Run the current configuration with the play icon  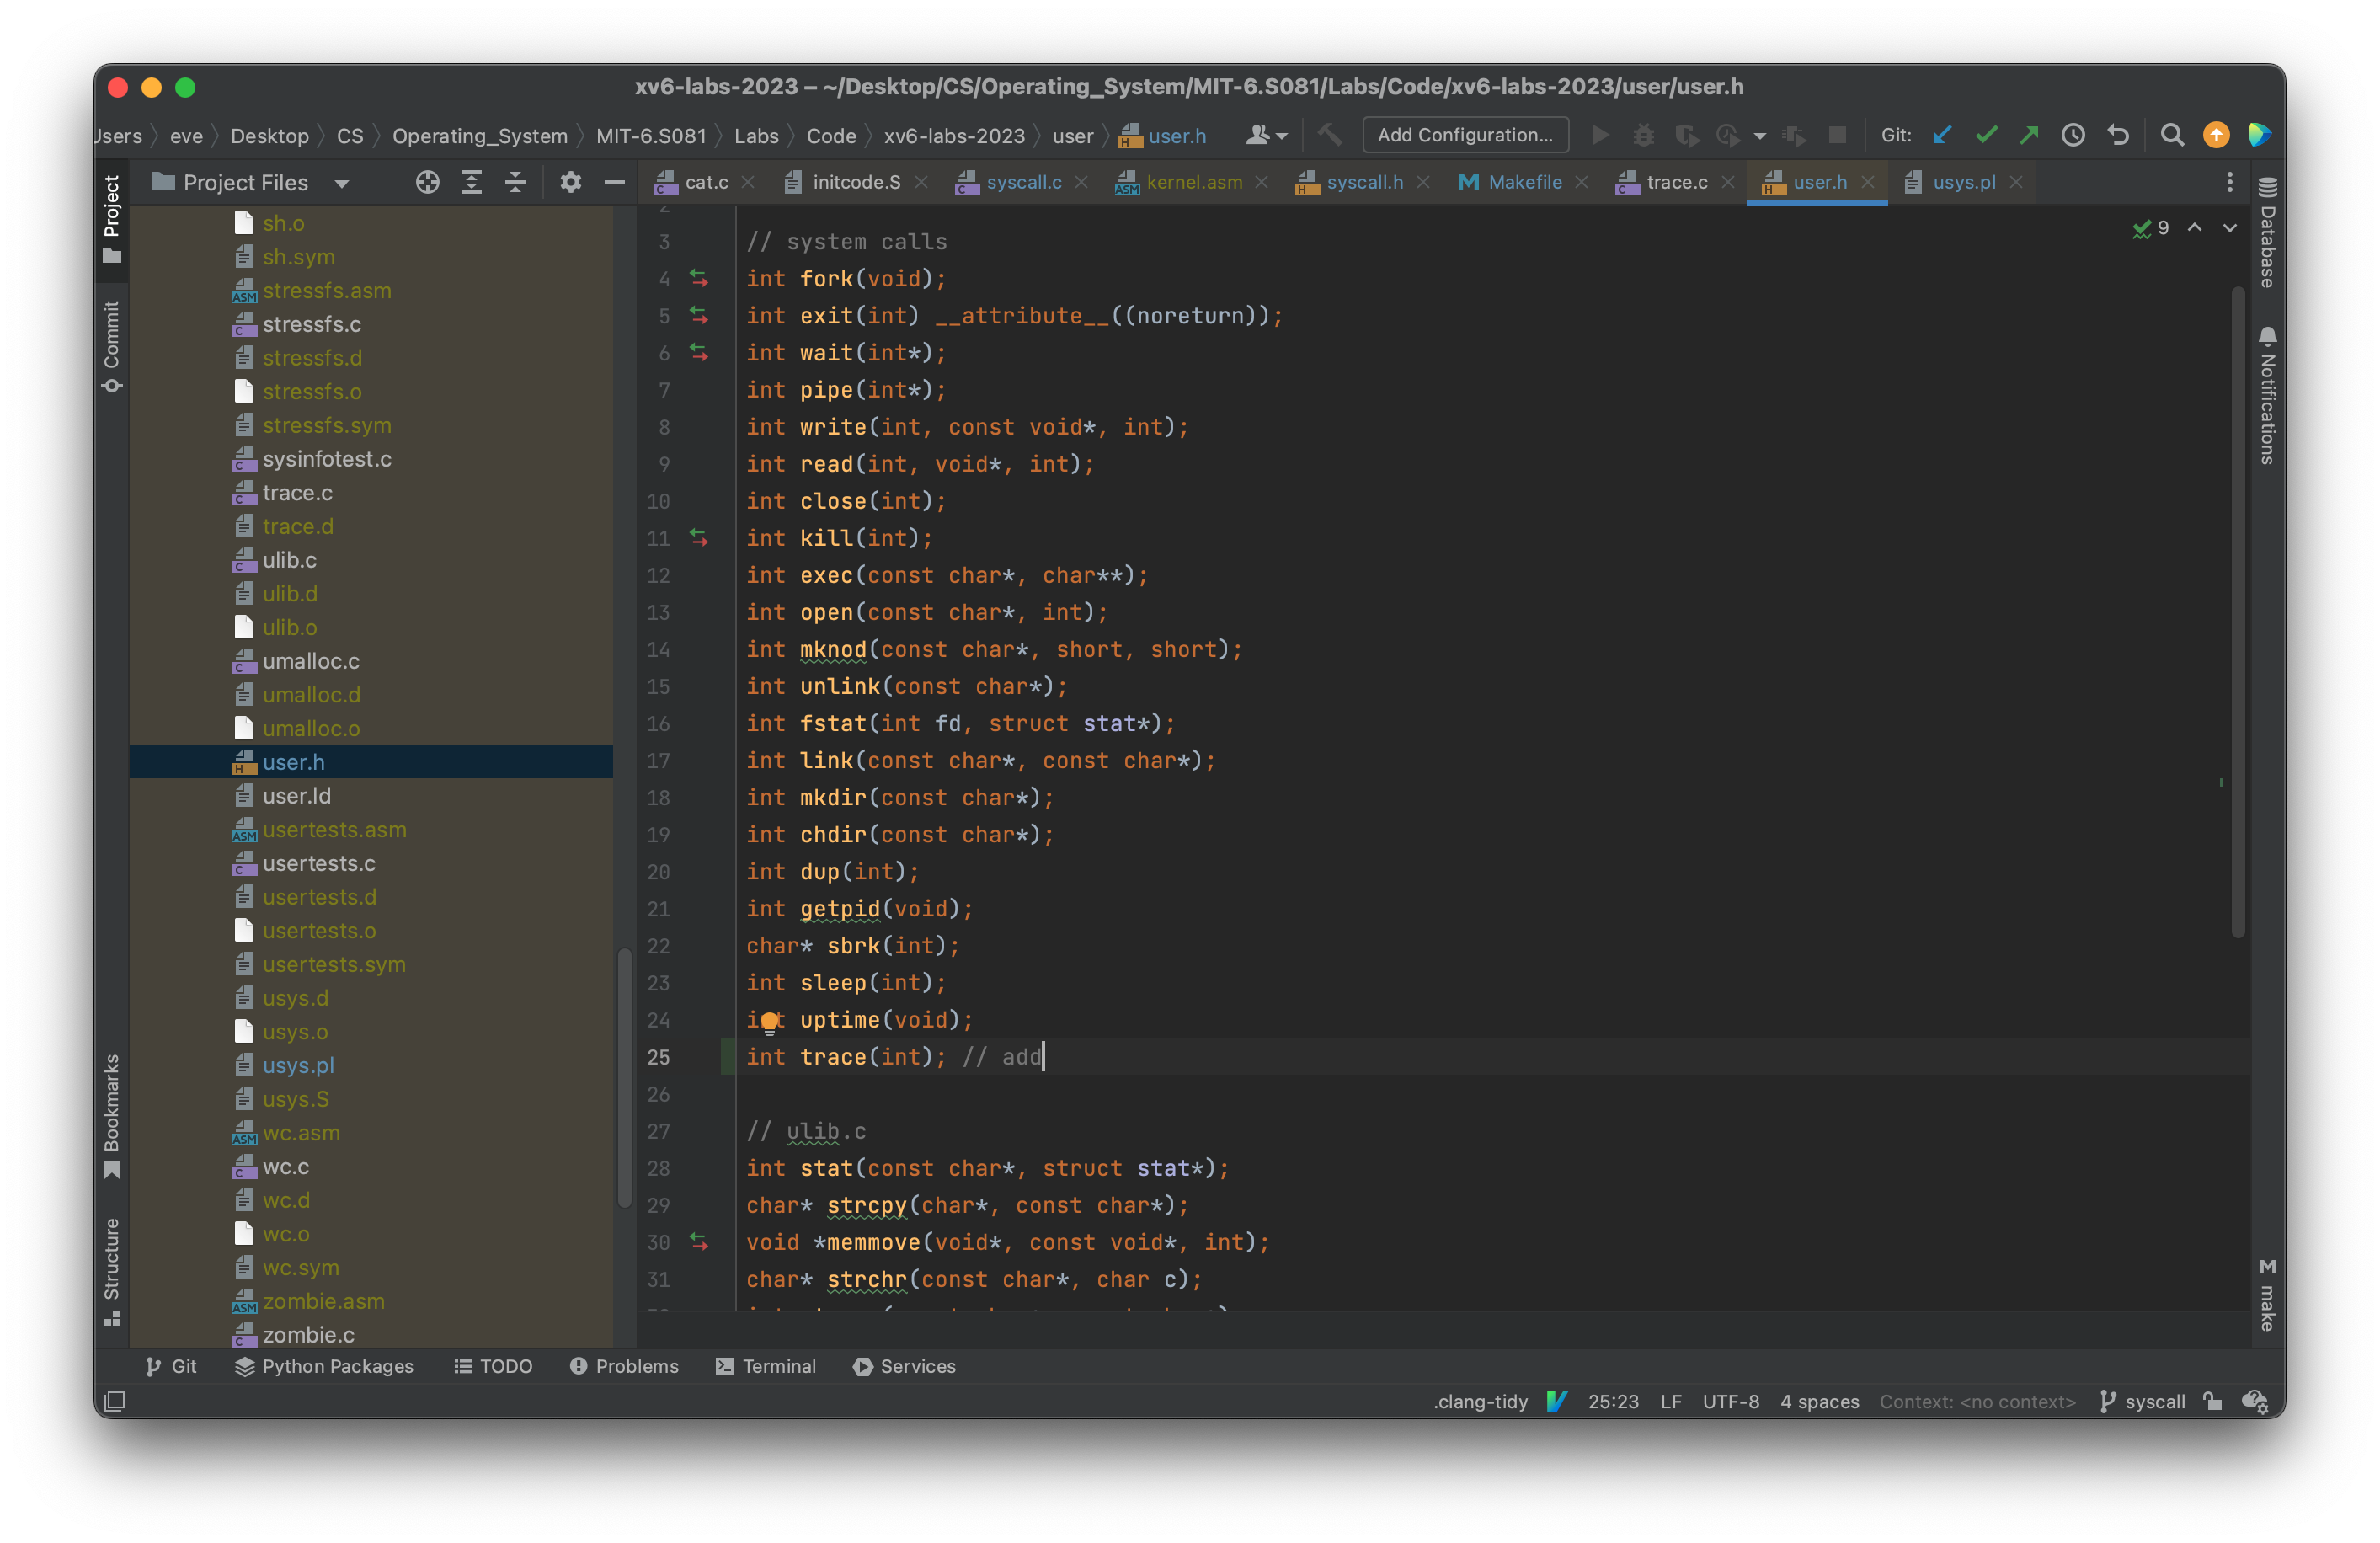pos(1601,135)
